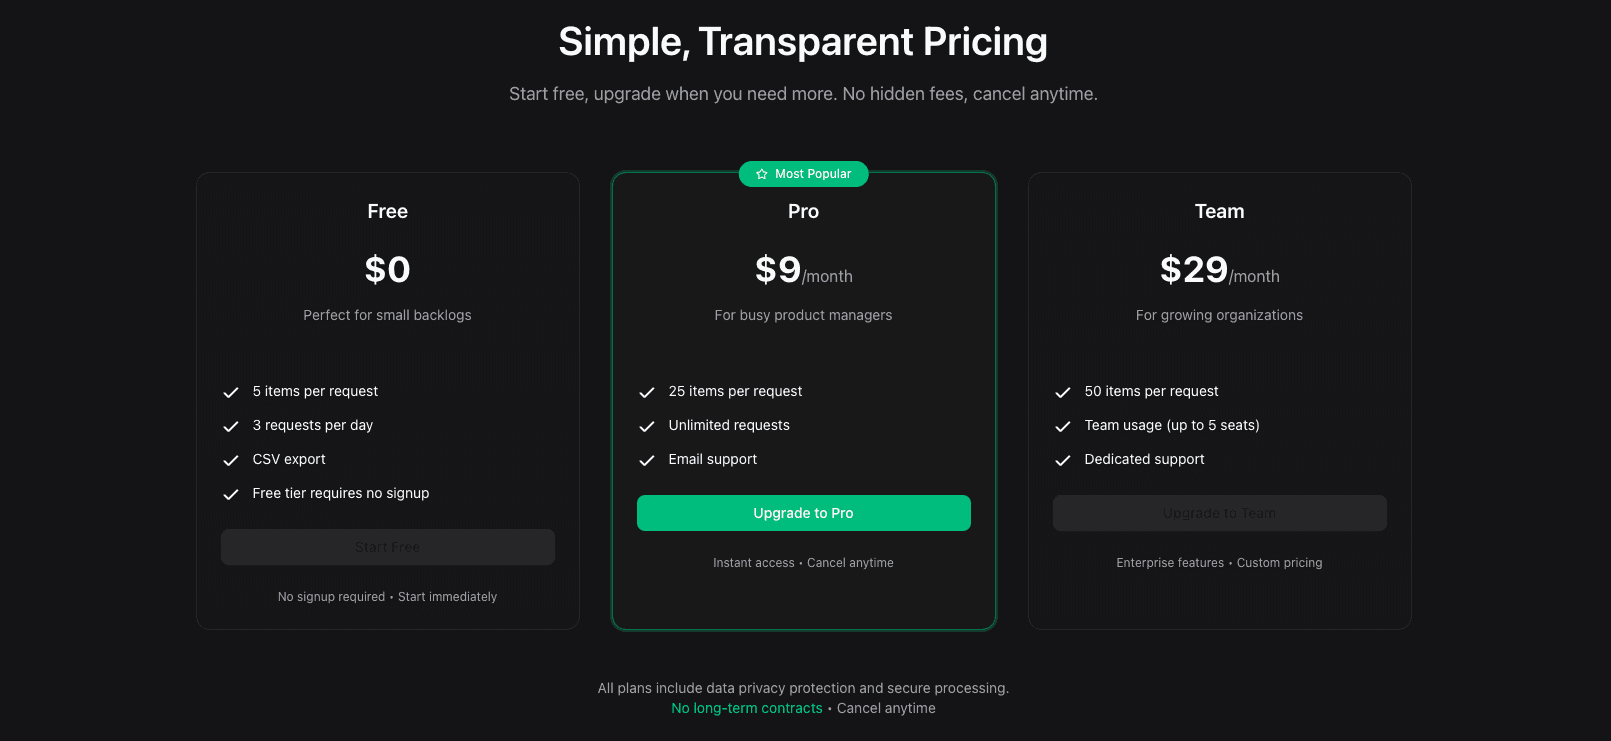Viewport: 1611px width, 741px height.
Task: Click the $29/month price text
Action: point(1219,270)
